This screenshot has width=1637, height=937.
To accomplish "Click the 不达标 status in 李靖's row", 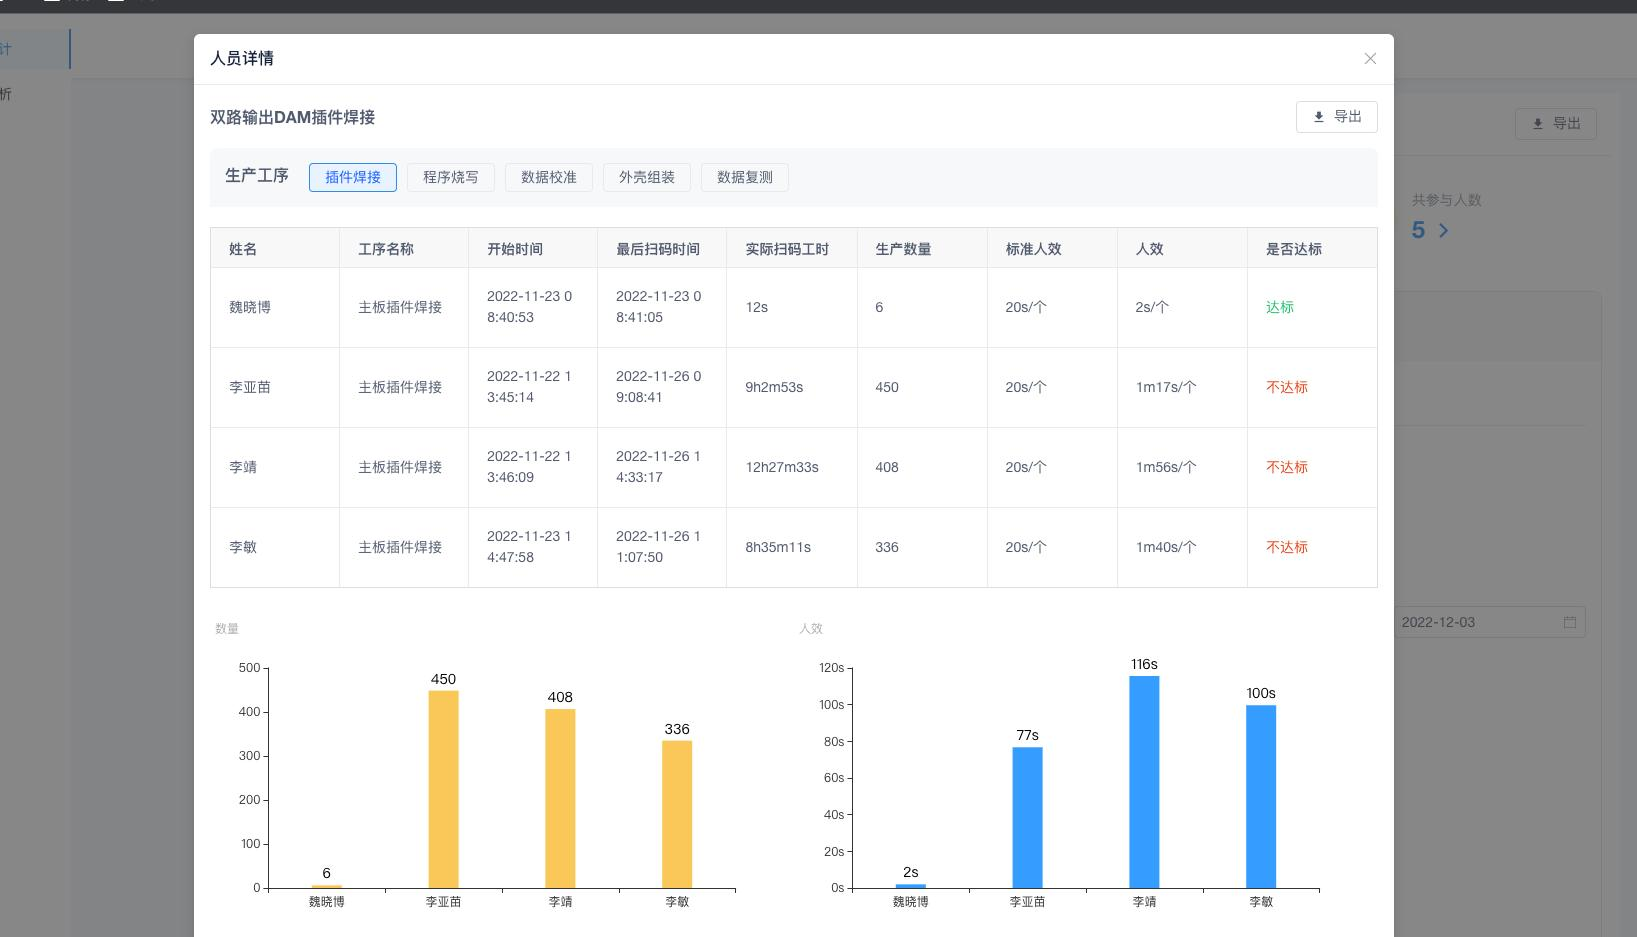I will [x=1287, y=467].
